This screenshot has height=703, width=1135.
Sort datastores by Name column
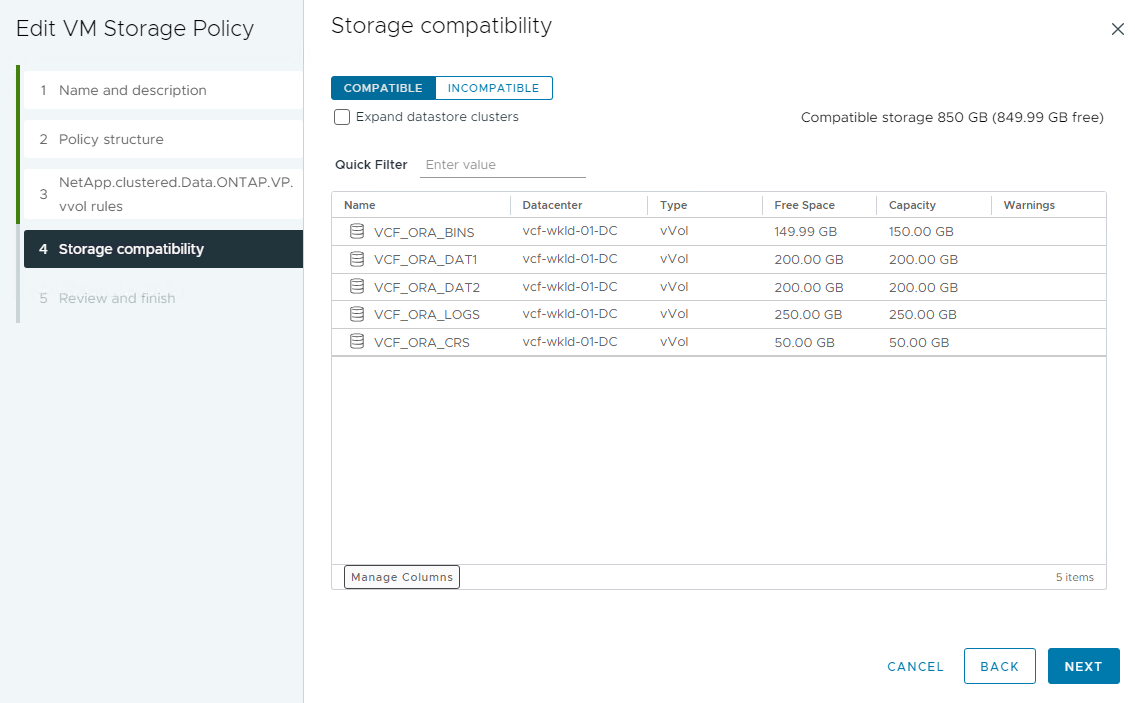point(360,205)
